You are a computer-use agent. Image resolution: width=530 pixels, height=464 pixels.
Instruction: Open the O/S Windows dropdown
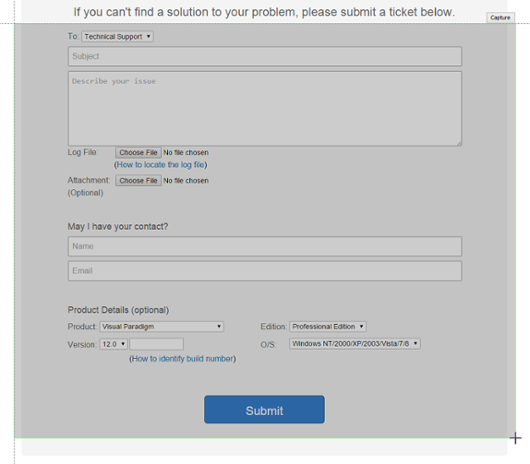(x=355, y=344)
